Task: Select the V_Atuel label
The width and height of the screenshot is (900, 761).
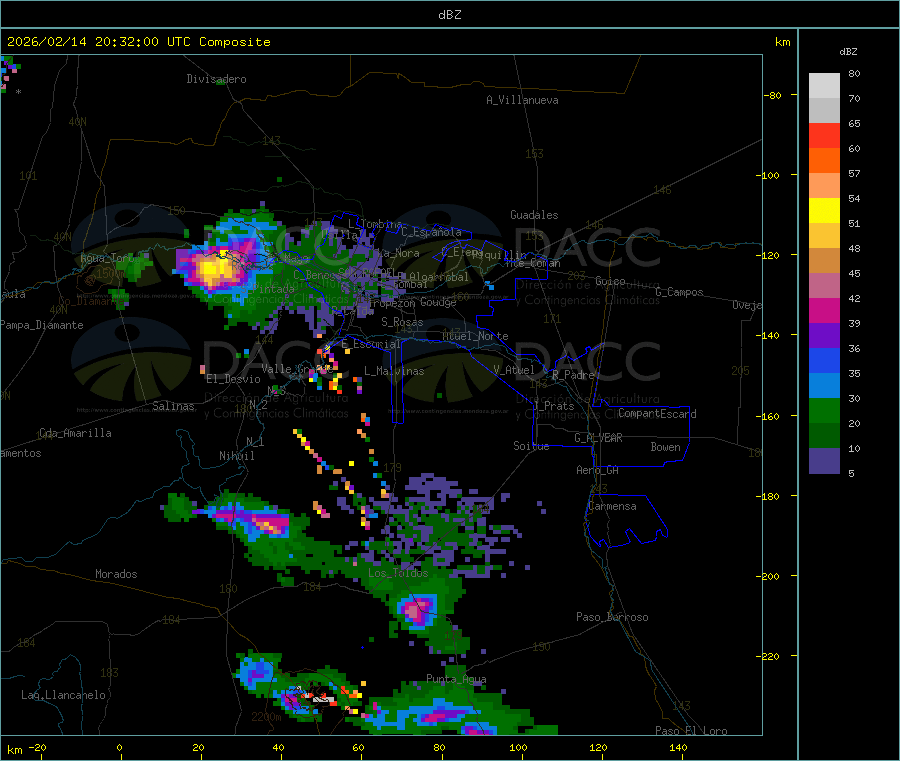Action: 514,370
